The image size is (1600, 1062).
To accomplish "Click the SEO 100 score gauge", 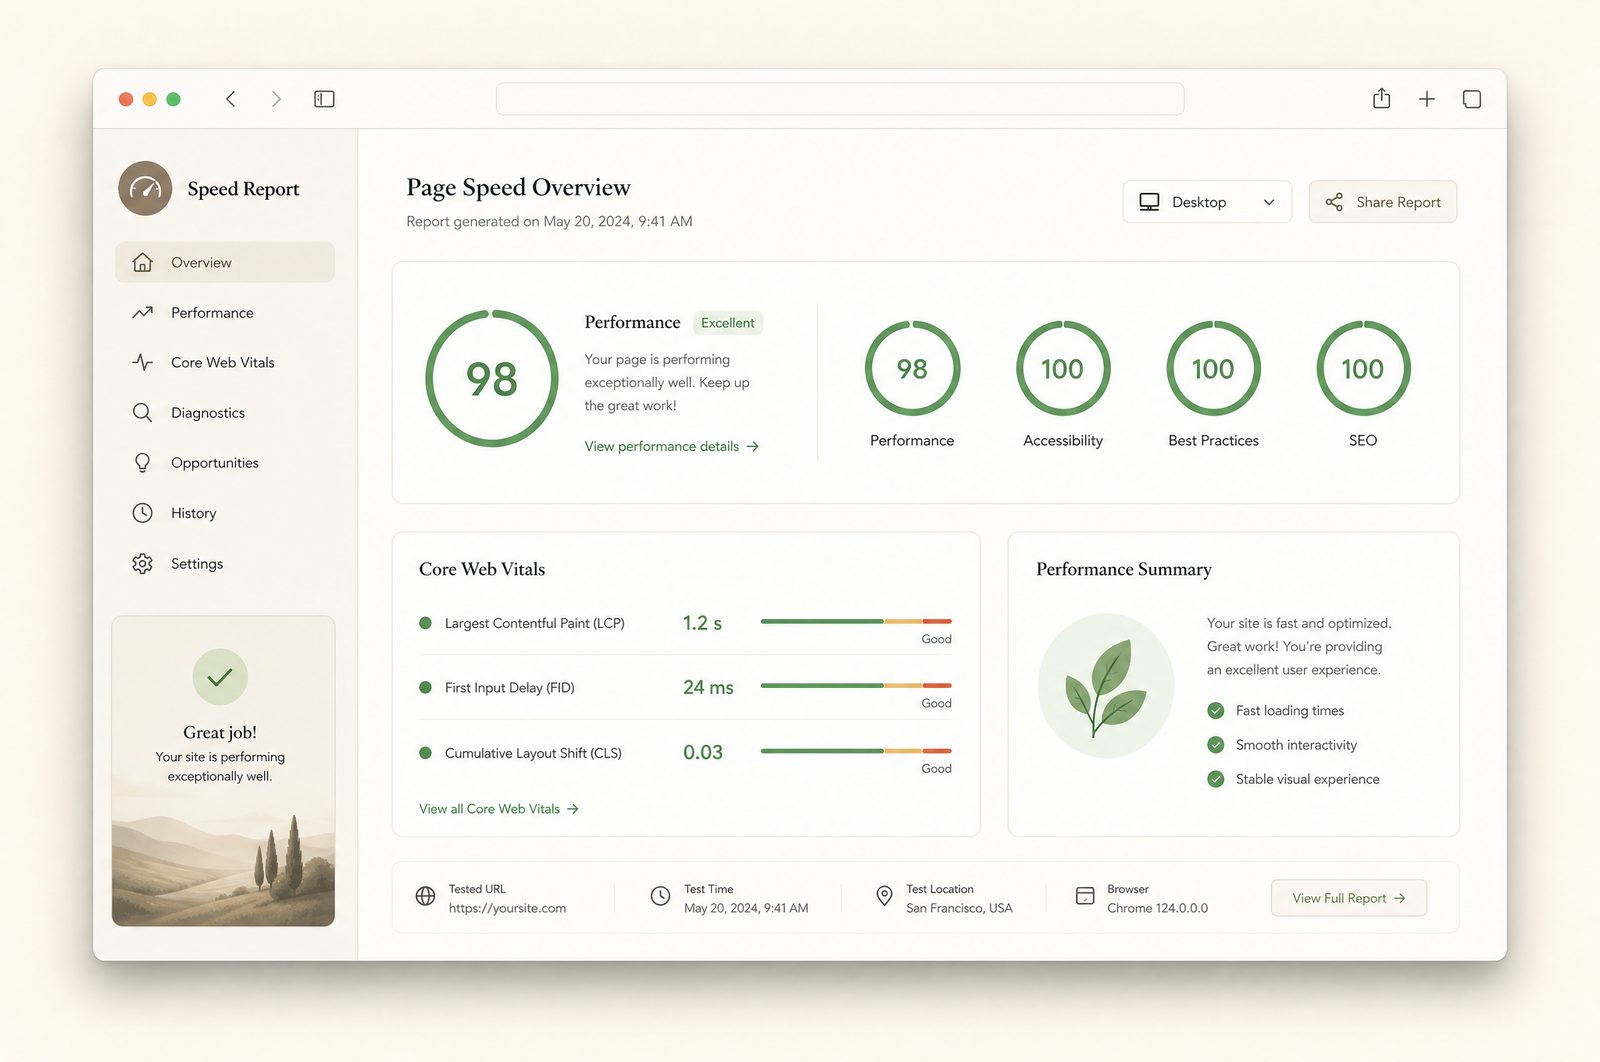I will [1363, 368].
